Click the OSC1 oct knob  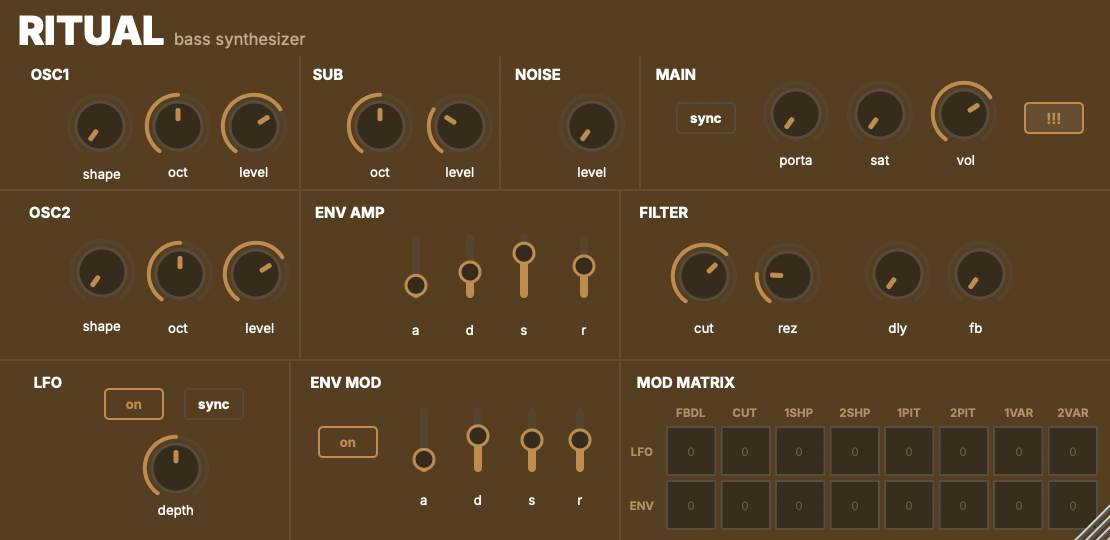(x=178, y=126)
